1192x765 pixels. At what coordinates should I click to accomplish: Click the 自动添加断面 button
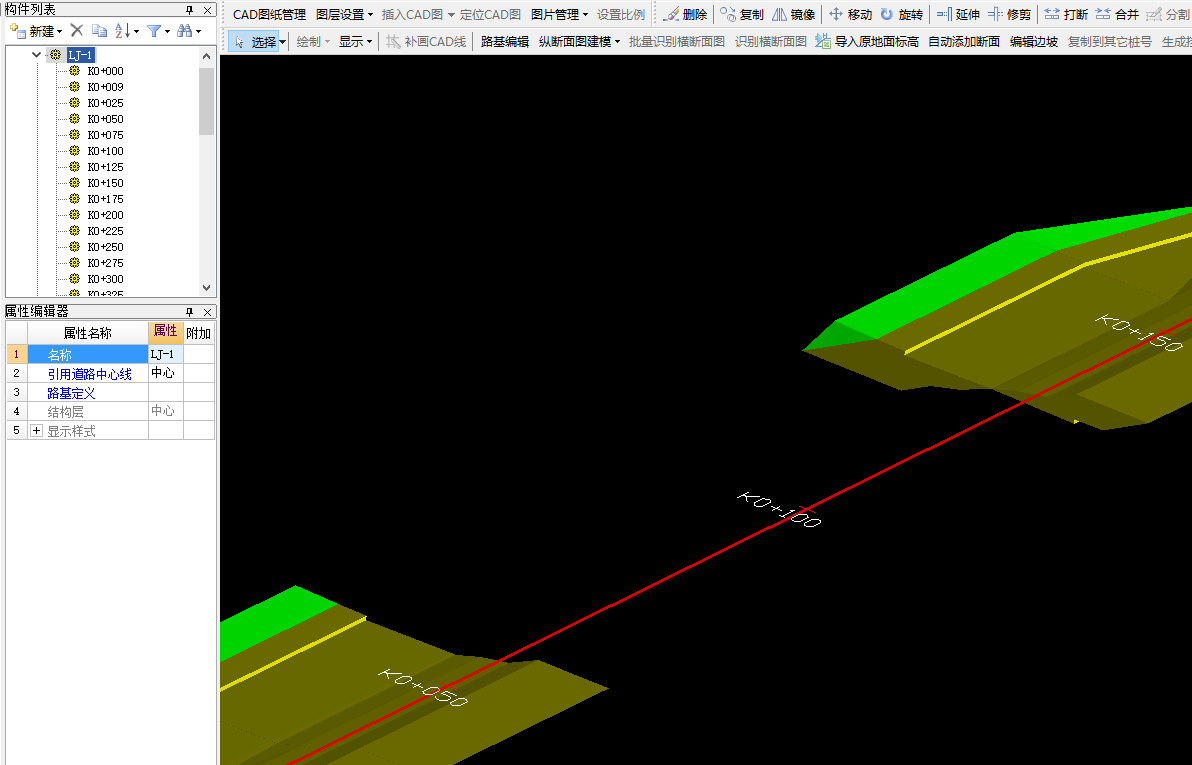[963, 42]
